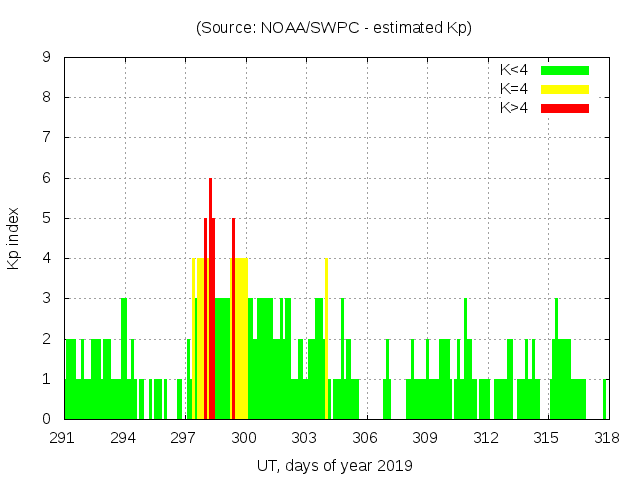This screenshot has width=640, height=480.
Task: Click the x-axis tick label 291
Action: pyautogui.click(x=64, y=438)
